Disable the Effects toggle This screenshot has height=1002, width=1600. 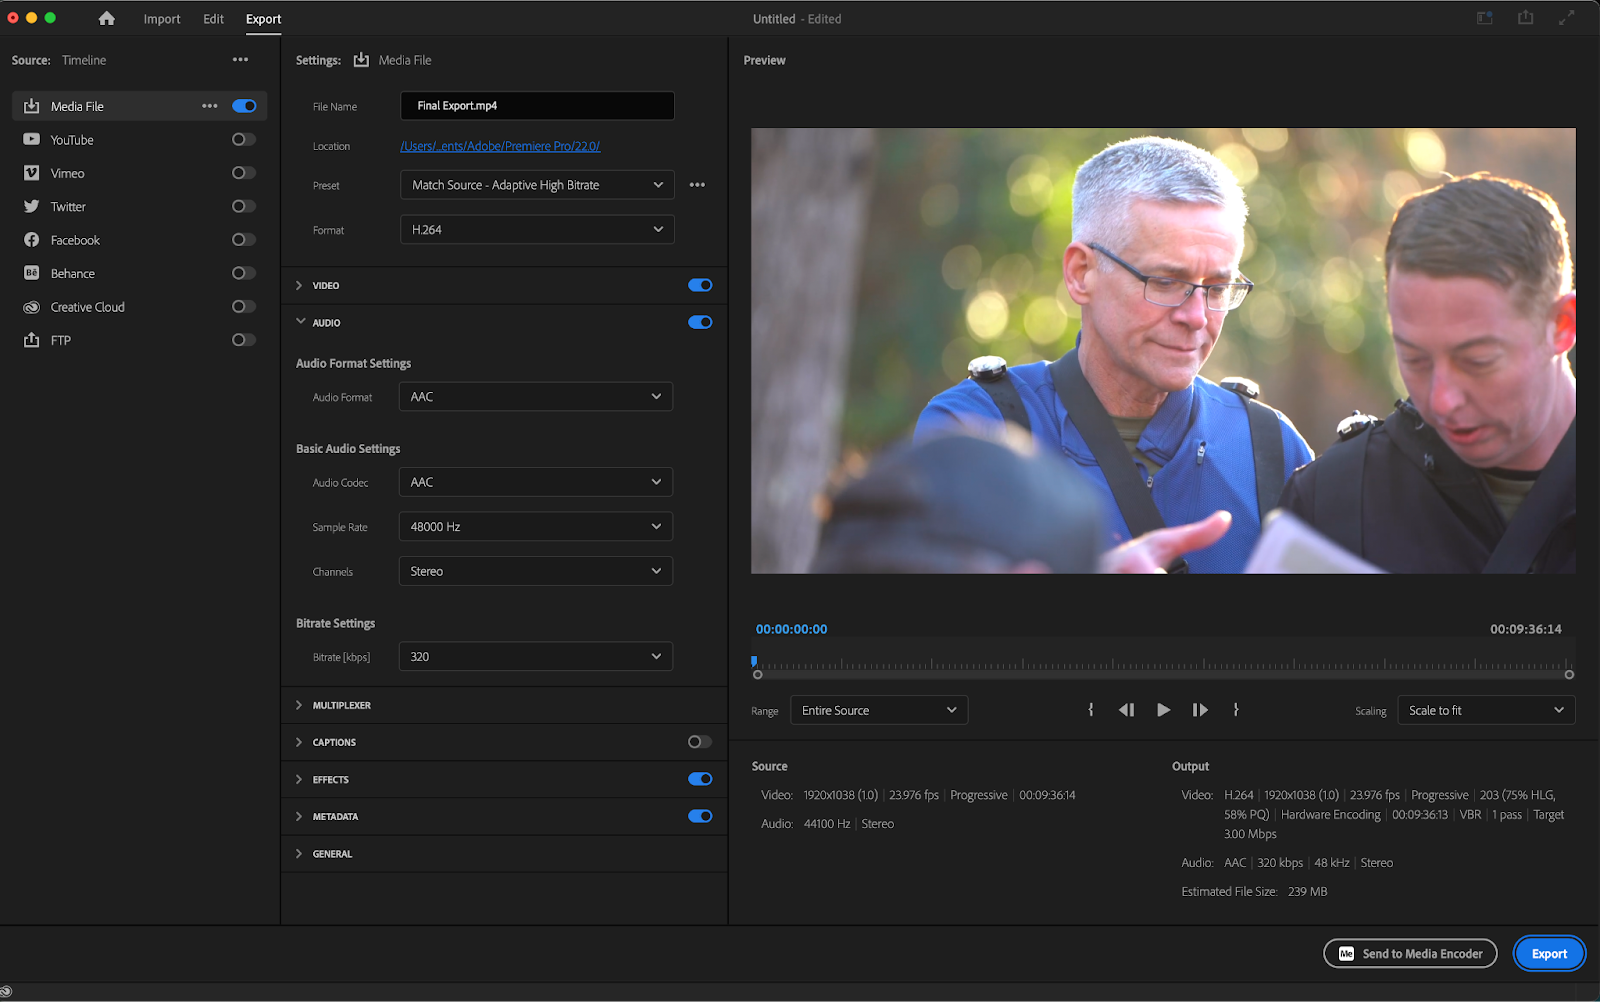coord(700,779)
